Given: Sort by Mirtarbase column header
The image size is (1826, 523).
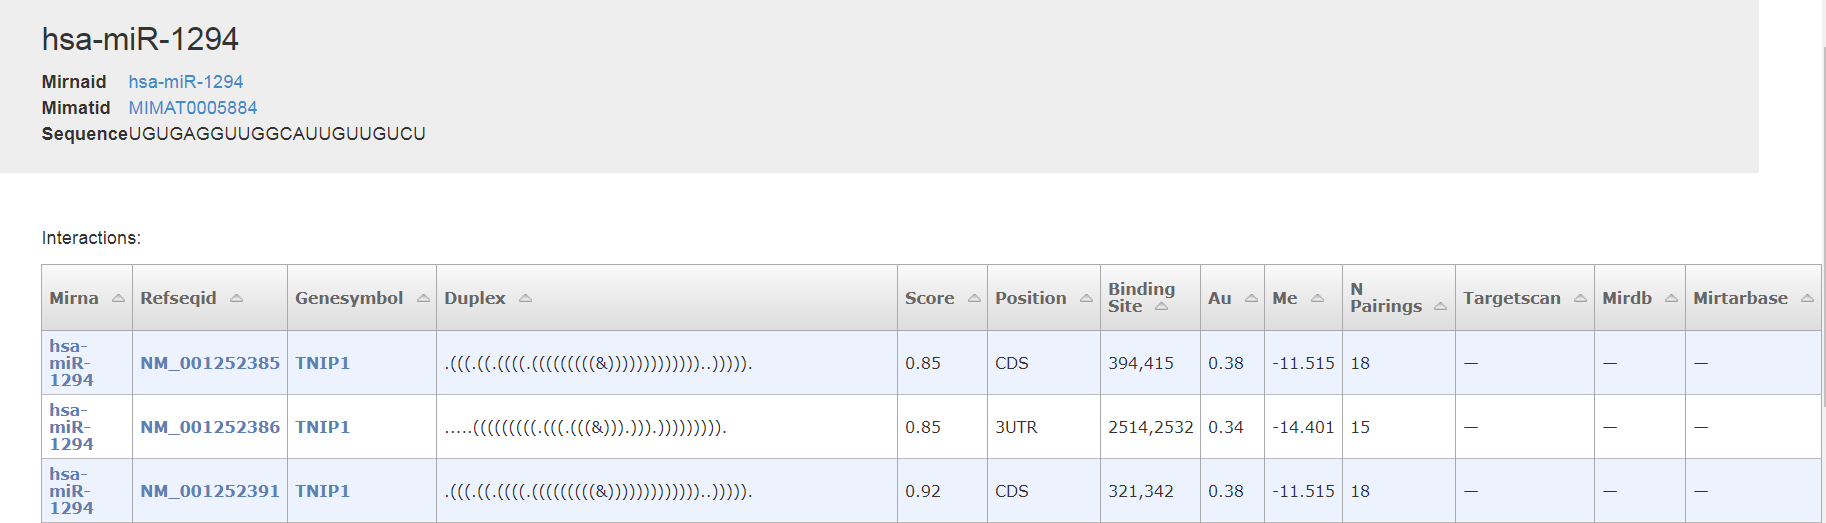Looking at the screenshot, I should click(1740, 298).
